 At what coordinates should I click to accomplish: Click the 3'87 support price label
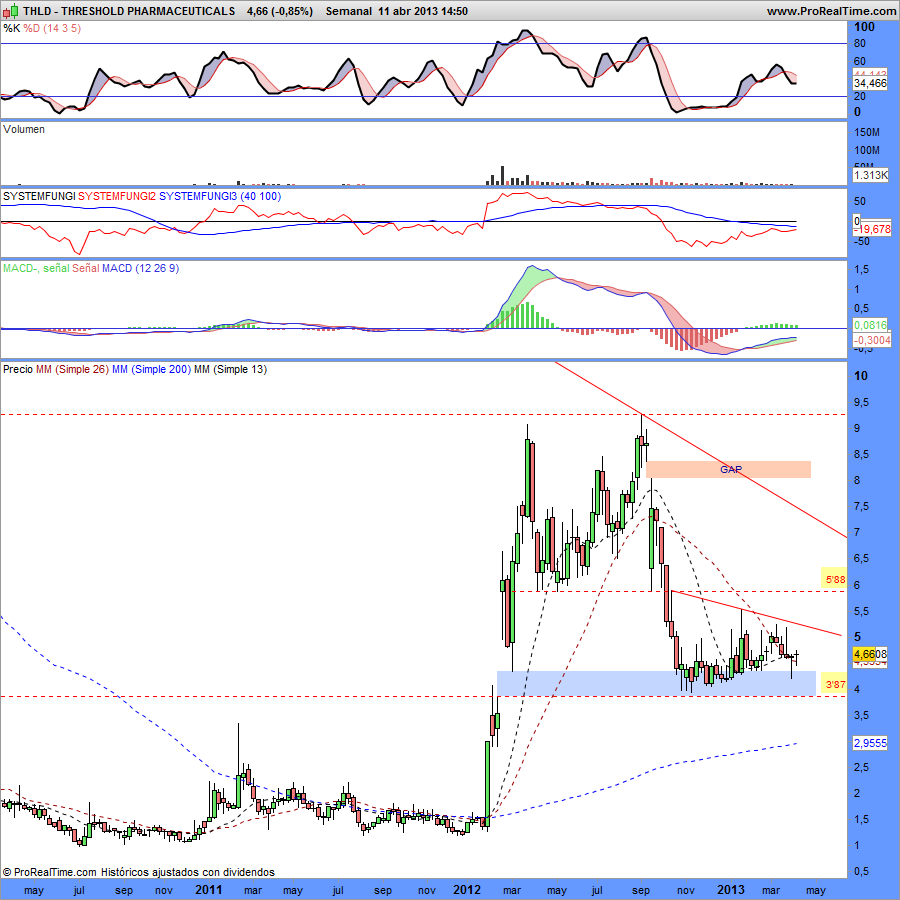834,684
